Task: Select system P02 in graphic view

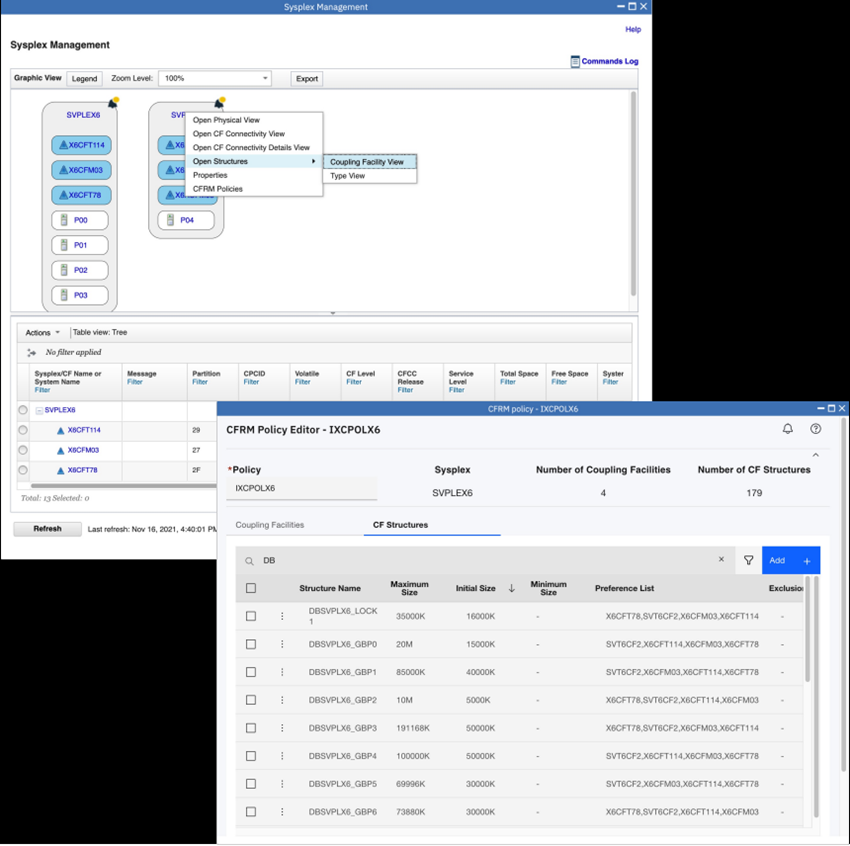Action: pyautogui.click(x=80, y=270)
